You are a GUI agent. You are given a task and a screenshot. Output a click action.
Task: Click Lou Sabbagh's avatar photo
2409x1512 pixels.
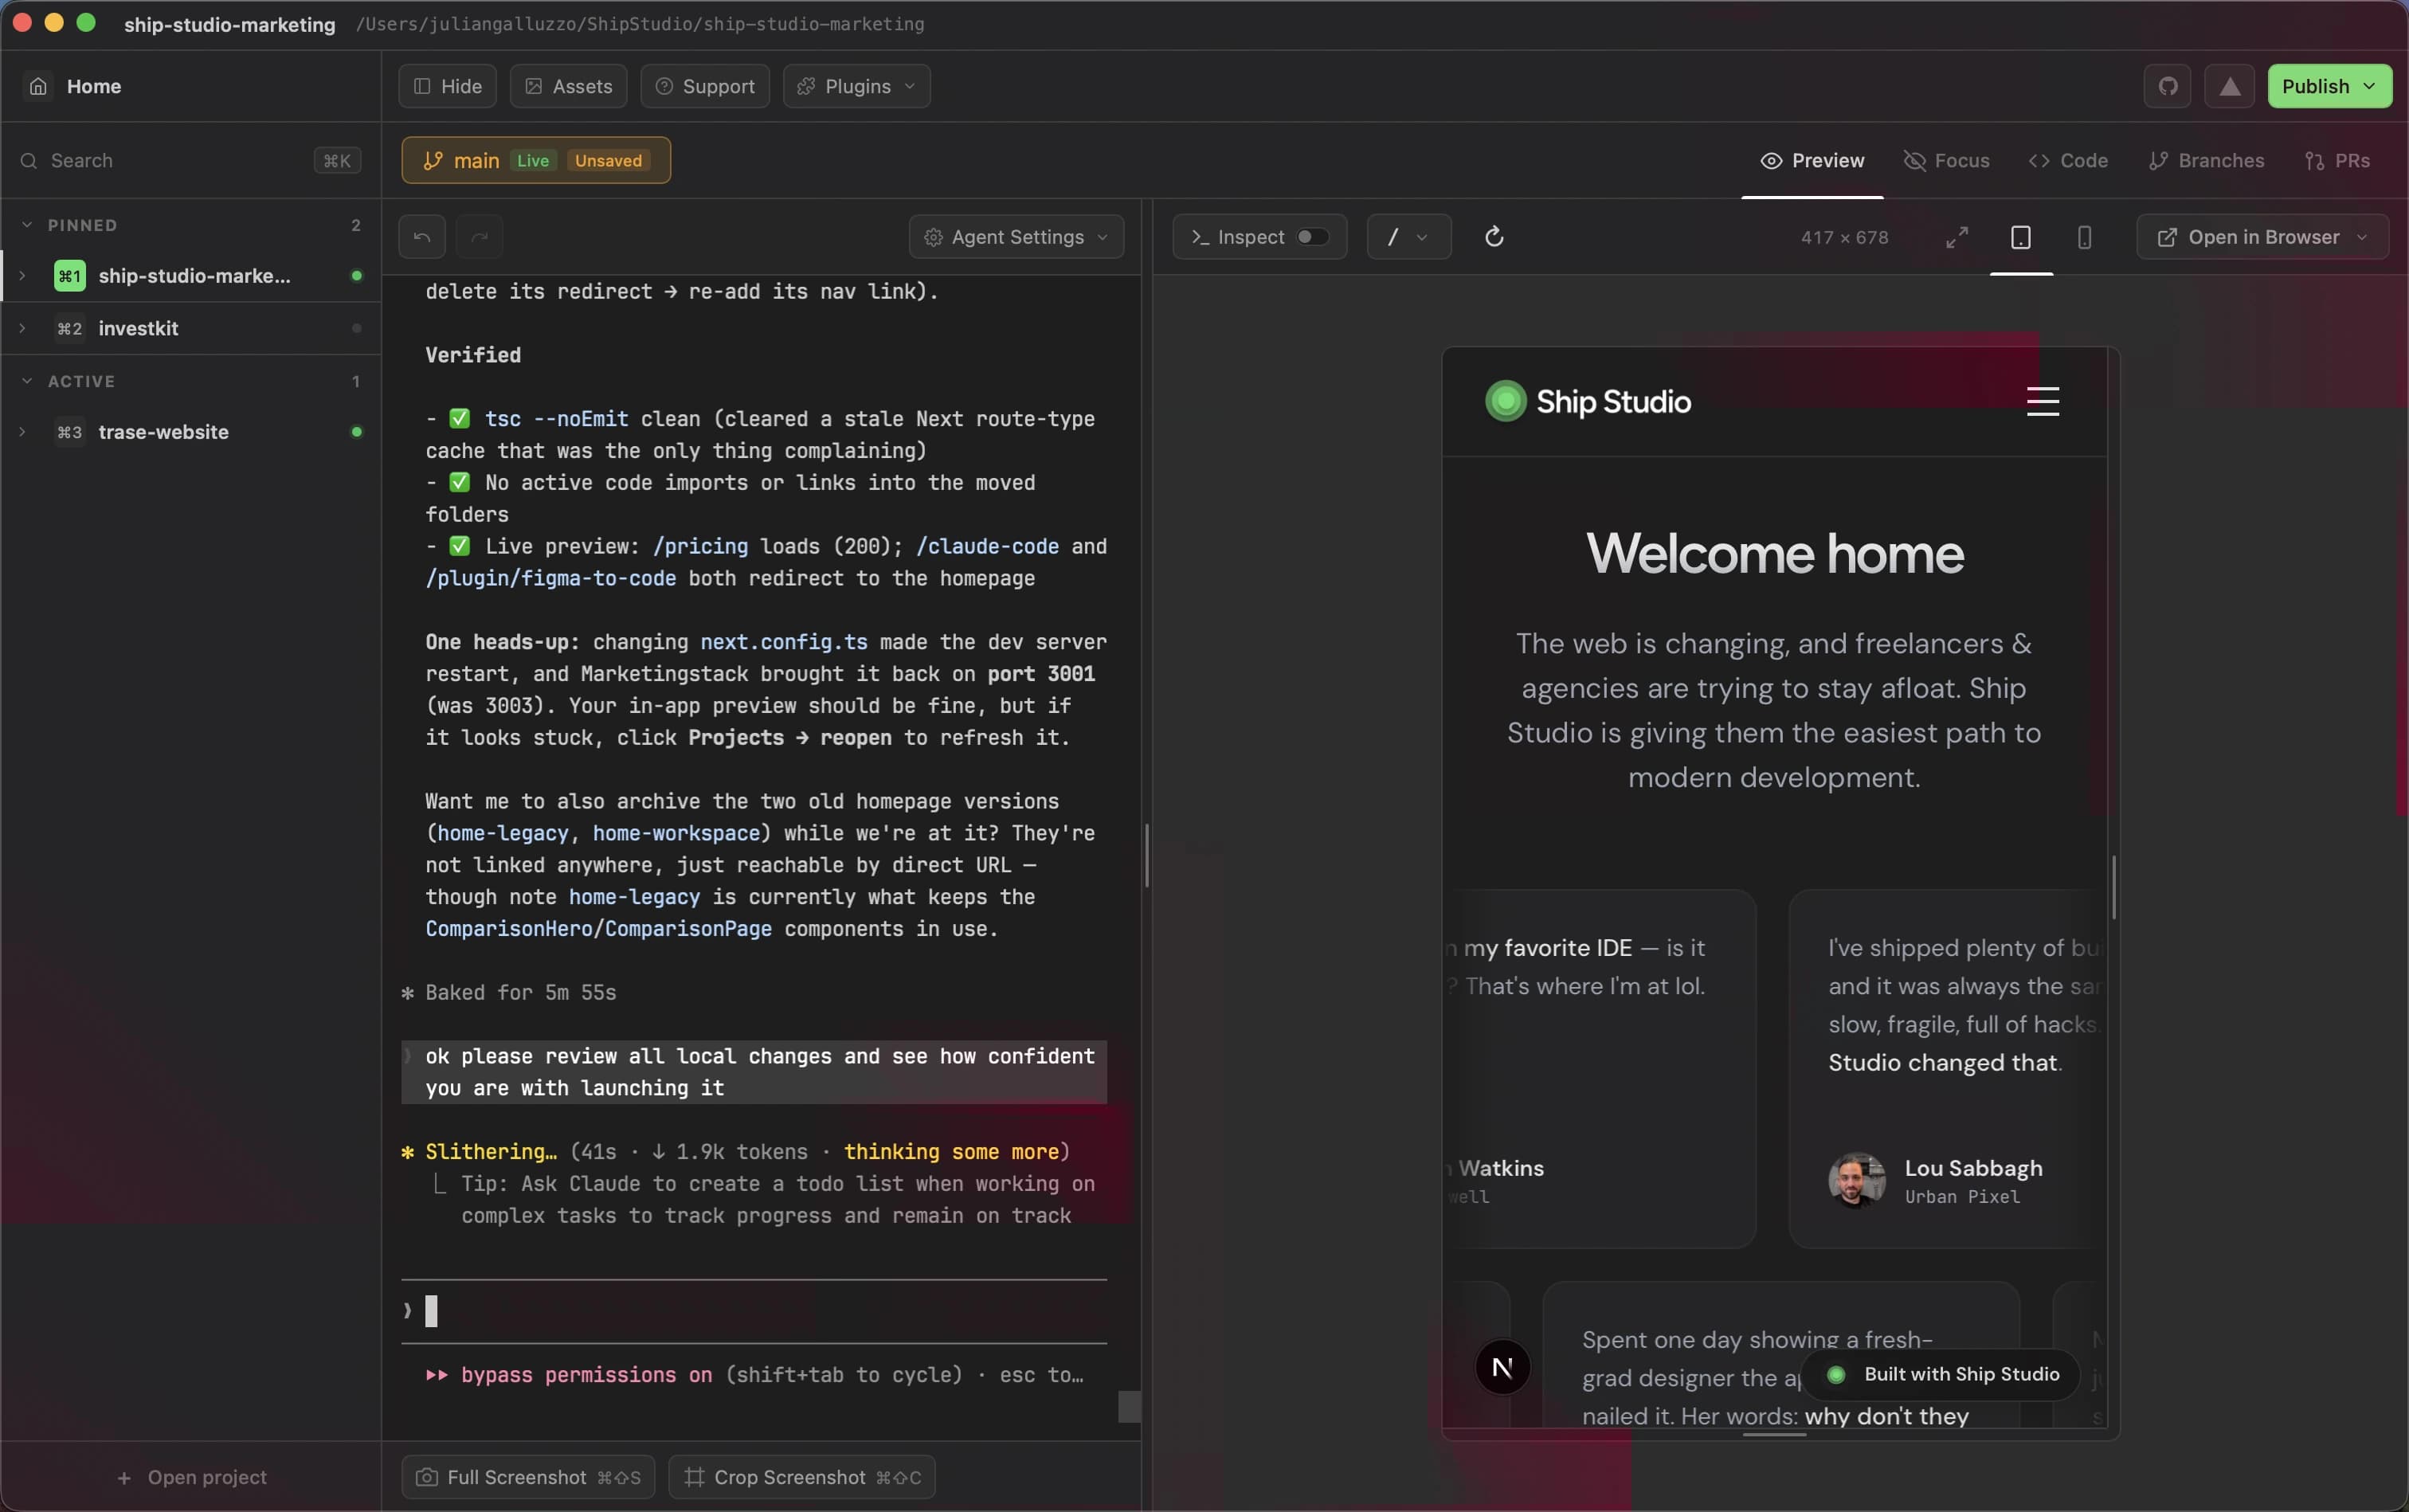(1856, 1180)
